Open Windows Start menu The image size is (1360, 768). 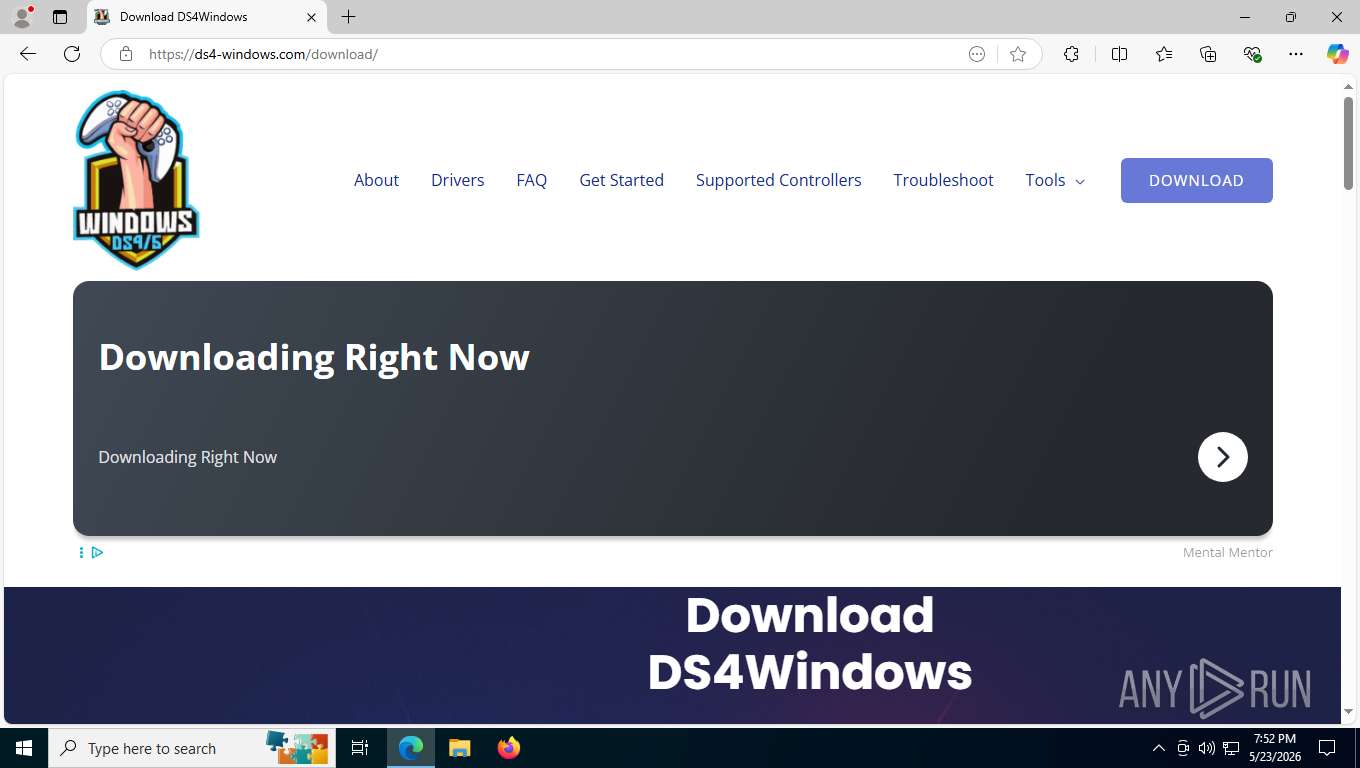[24, 748]
